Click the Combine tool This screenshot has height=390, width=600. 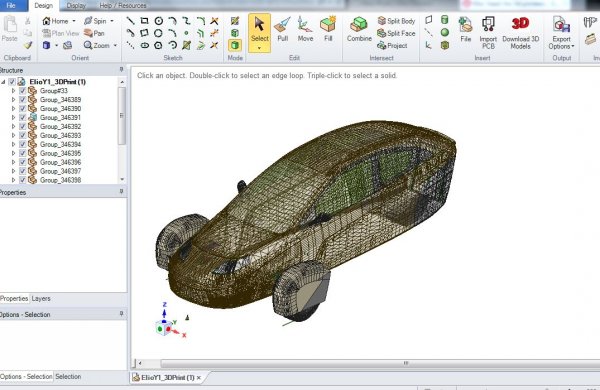point(359,29)
